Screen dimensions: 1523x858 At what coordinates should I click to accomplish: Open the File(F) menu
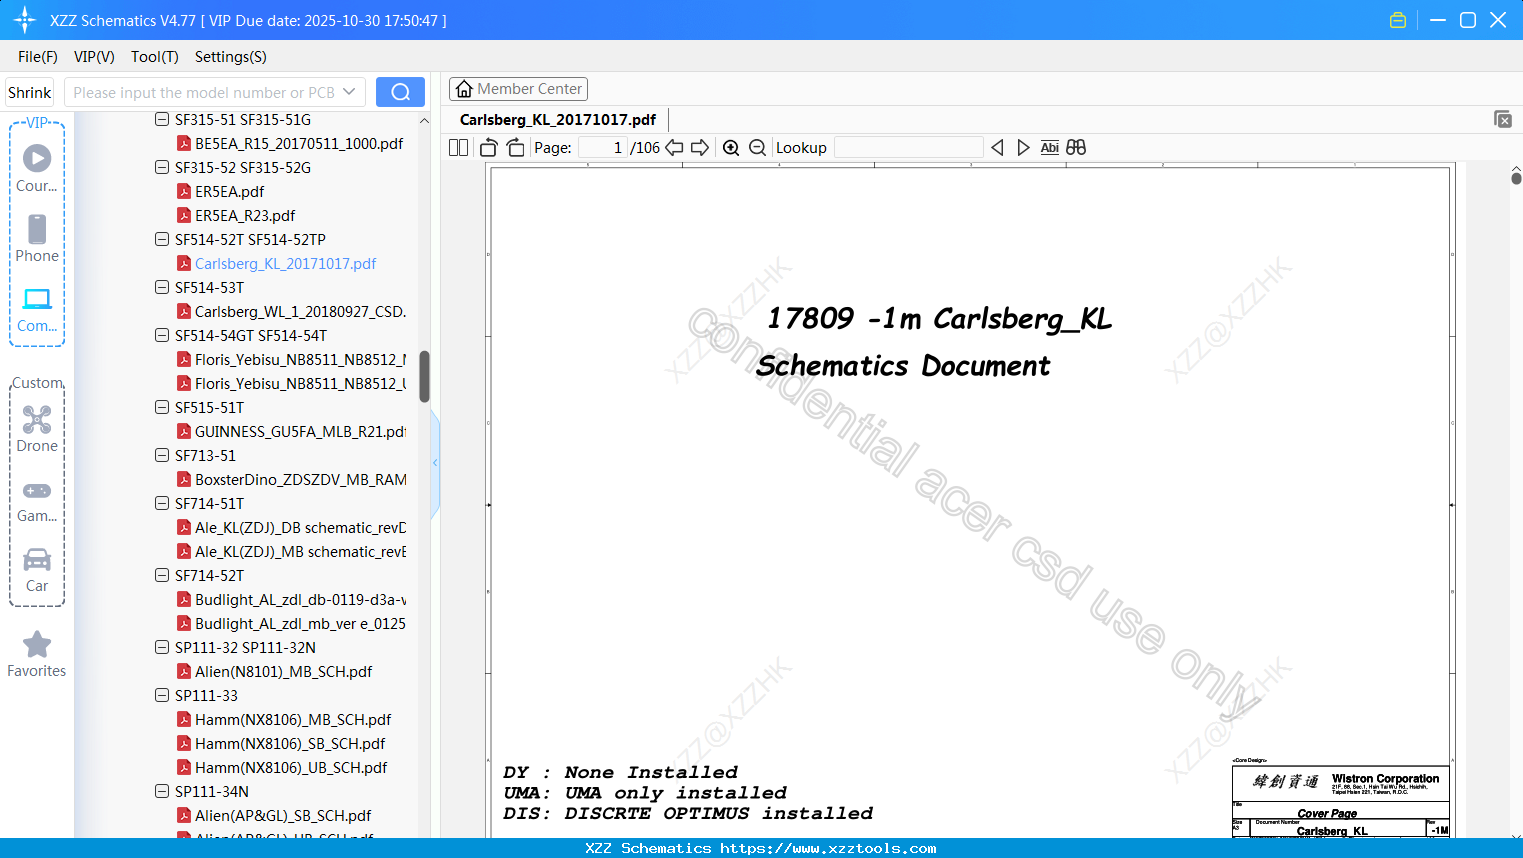[38, 57]
